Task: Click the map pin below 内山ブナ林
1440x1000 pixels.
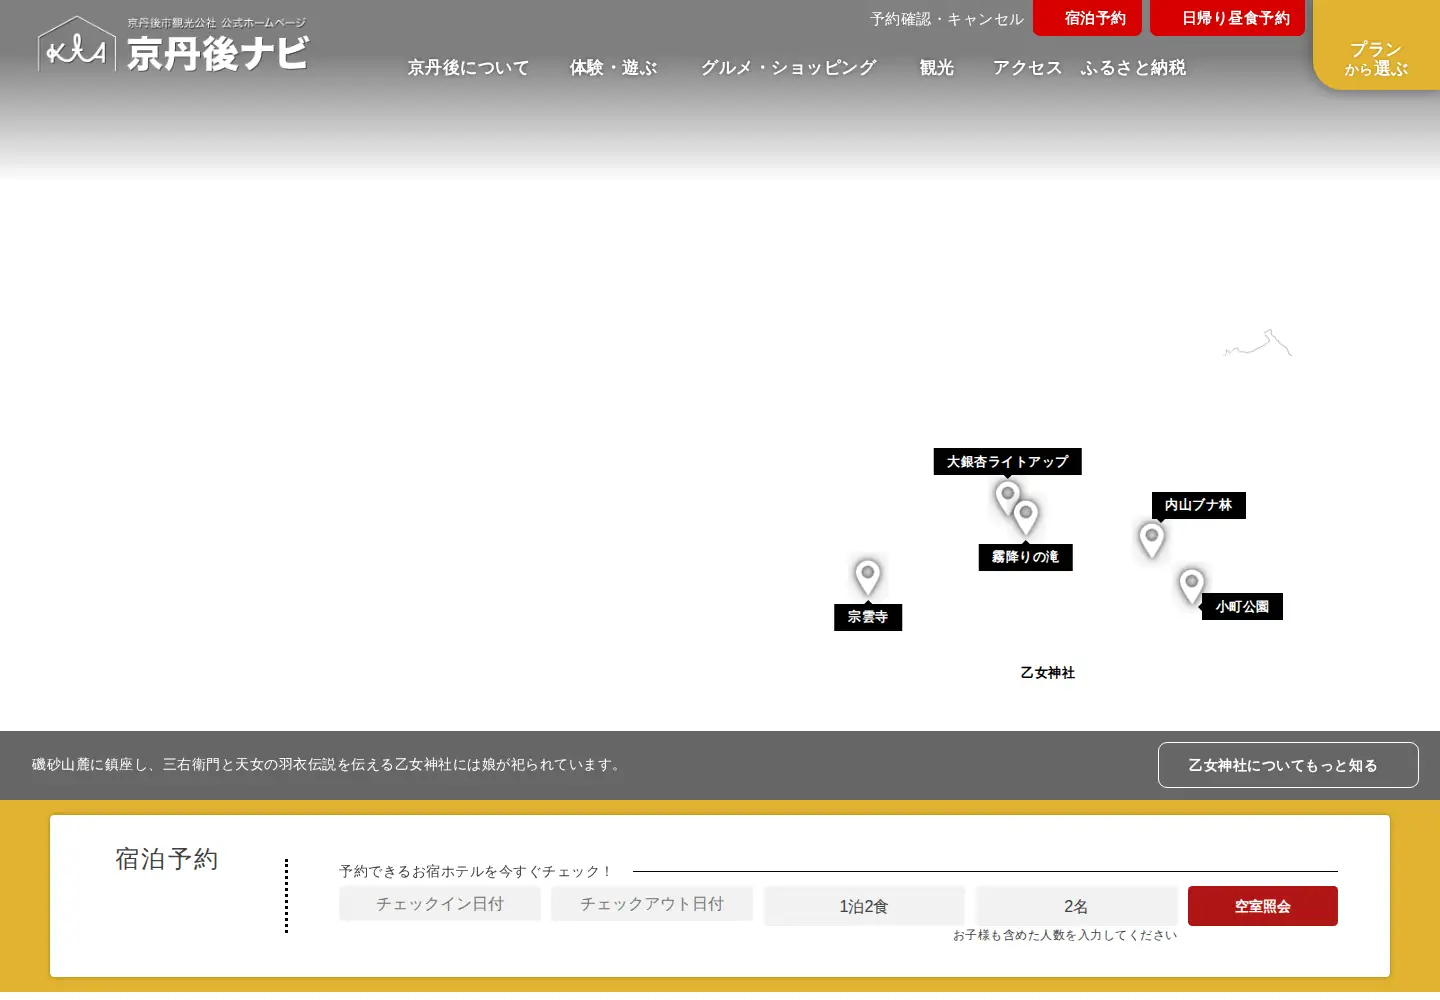Action: click(x=1152, y=539)
